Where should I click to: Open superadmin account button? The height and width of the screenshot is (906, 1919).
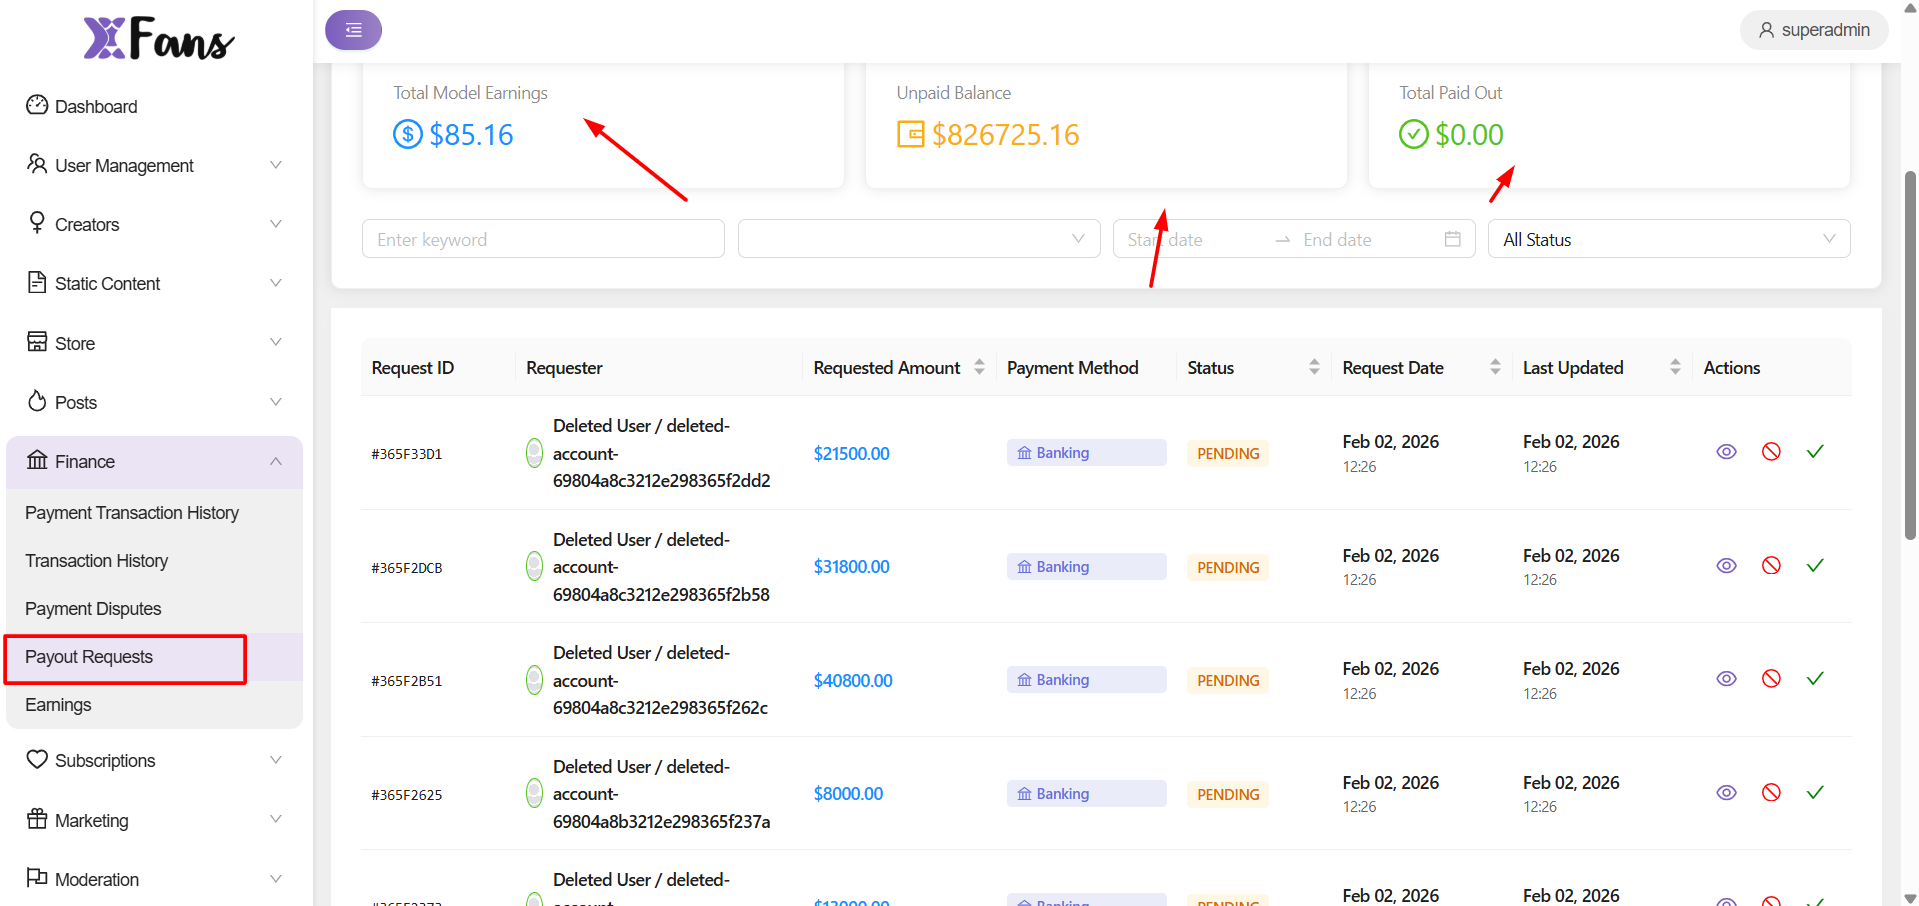point(1814,30)
